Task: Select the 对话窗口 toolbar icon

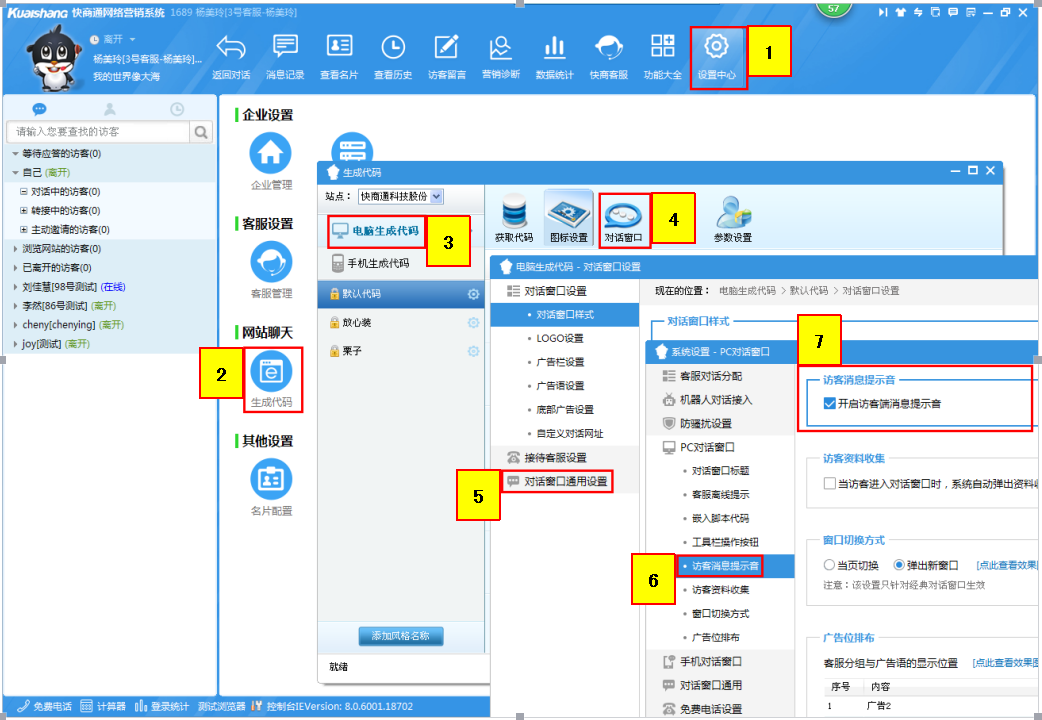Action: (624, 216)
